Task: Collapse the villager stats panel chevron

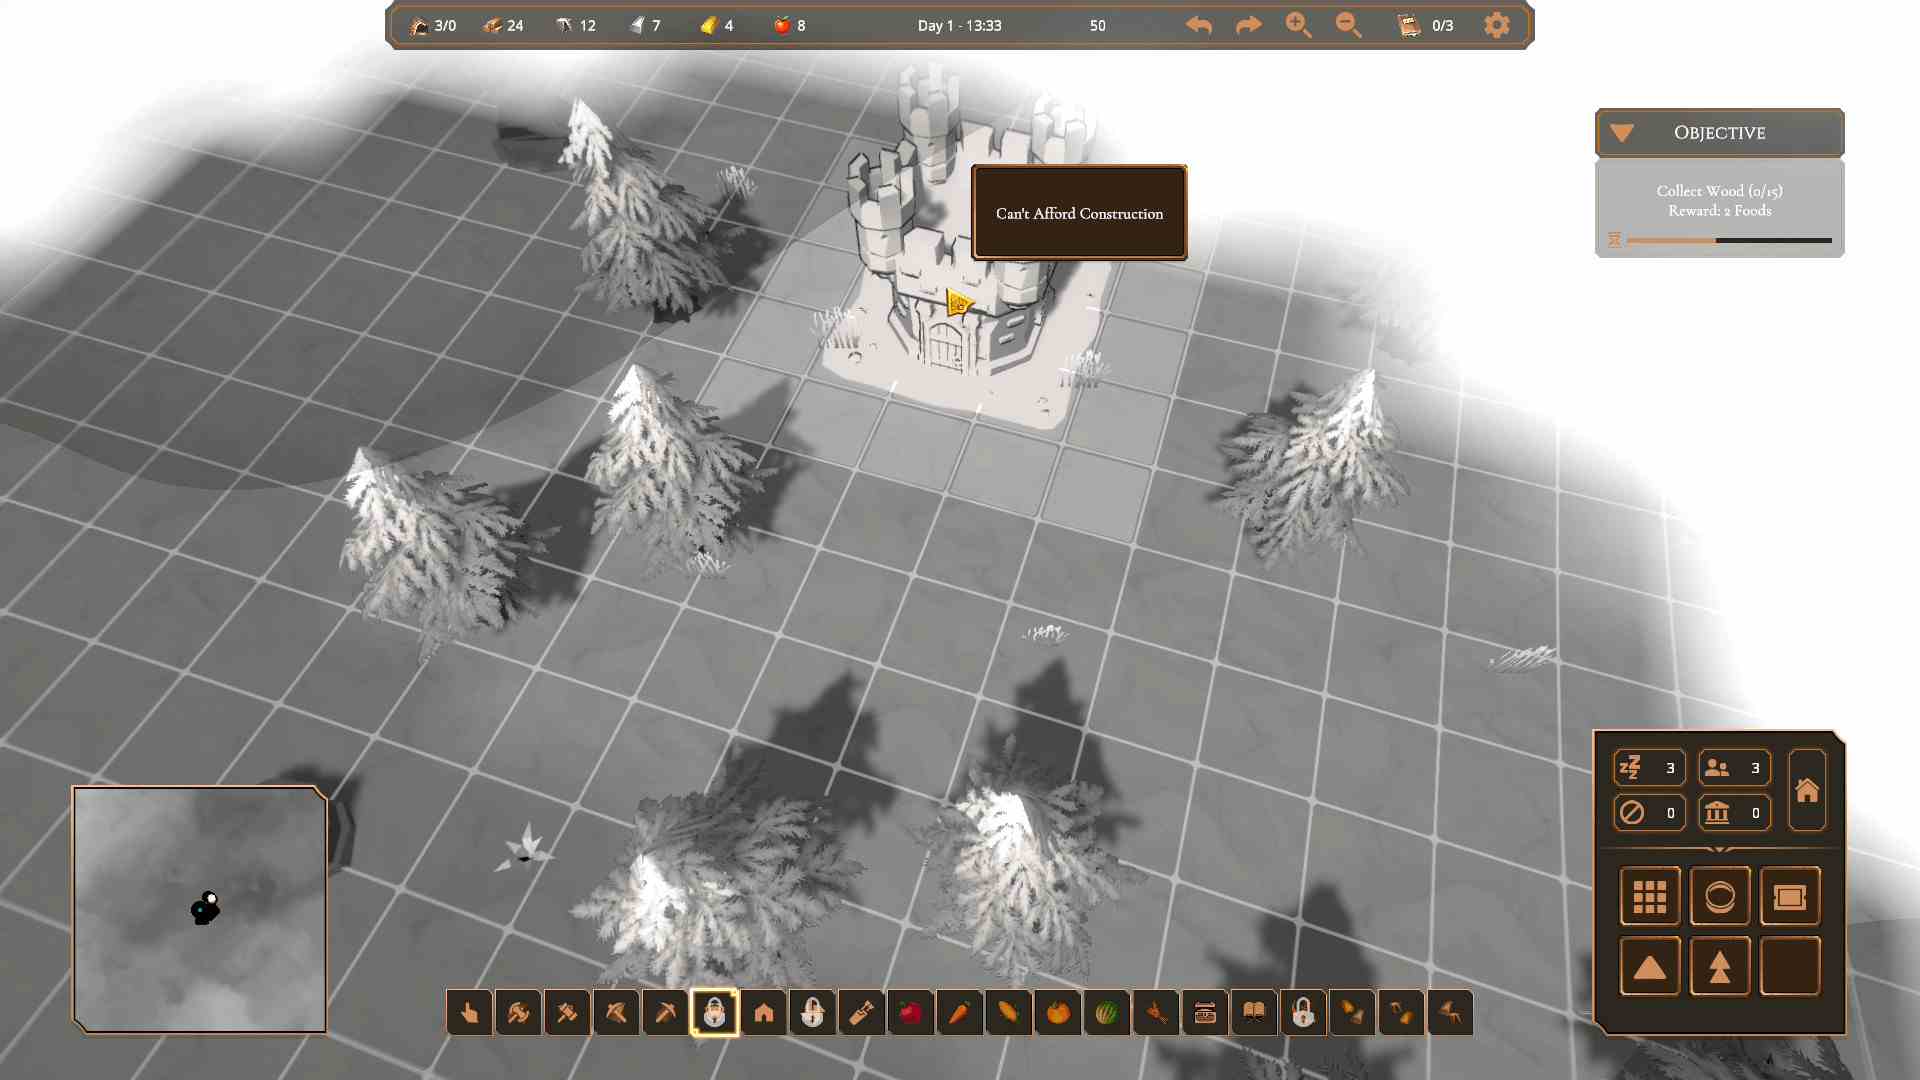Action: coord(1719,850)
